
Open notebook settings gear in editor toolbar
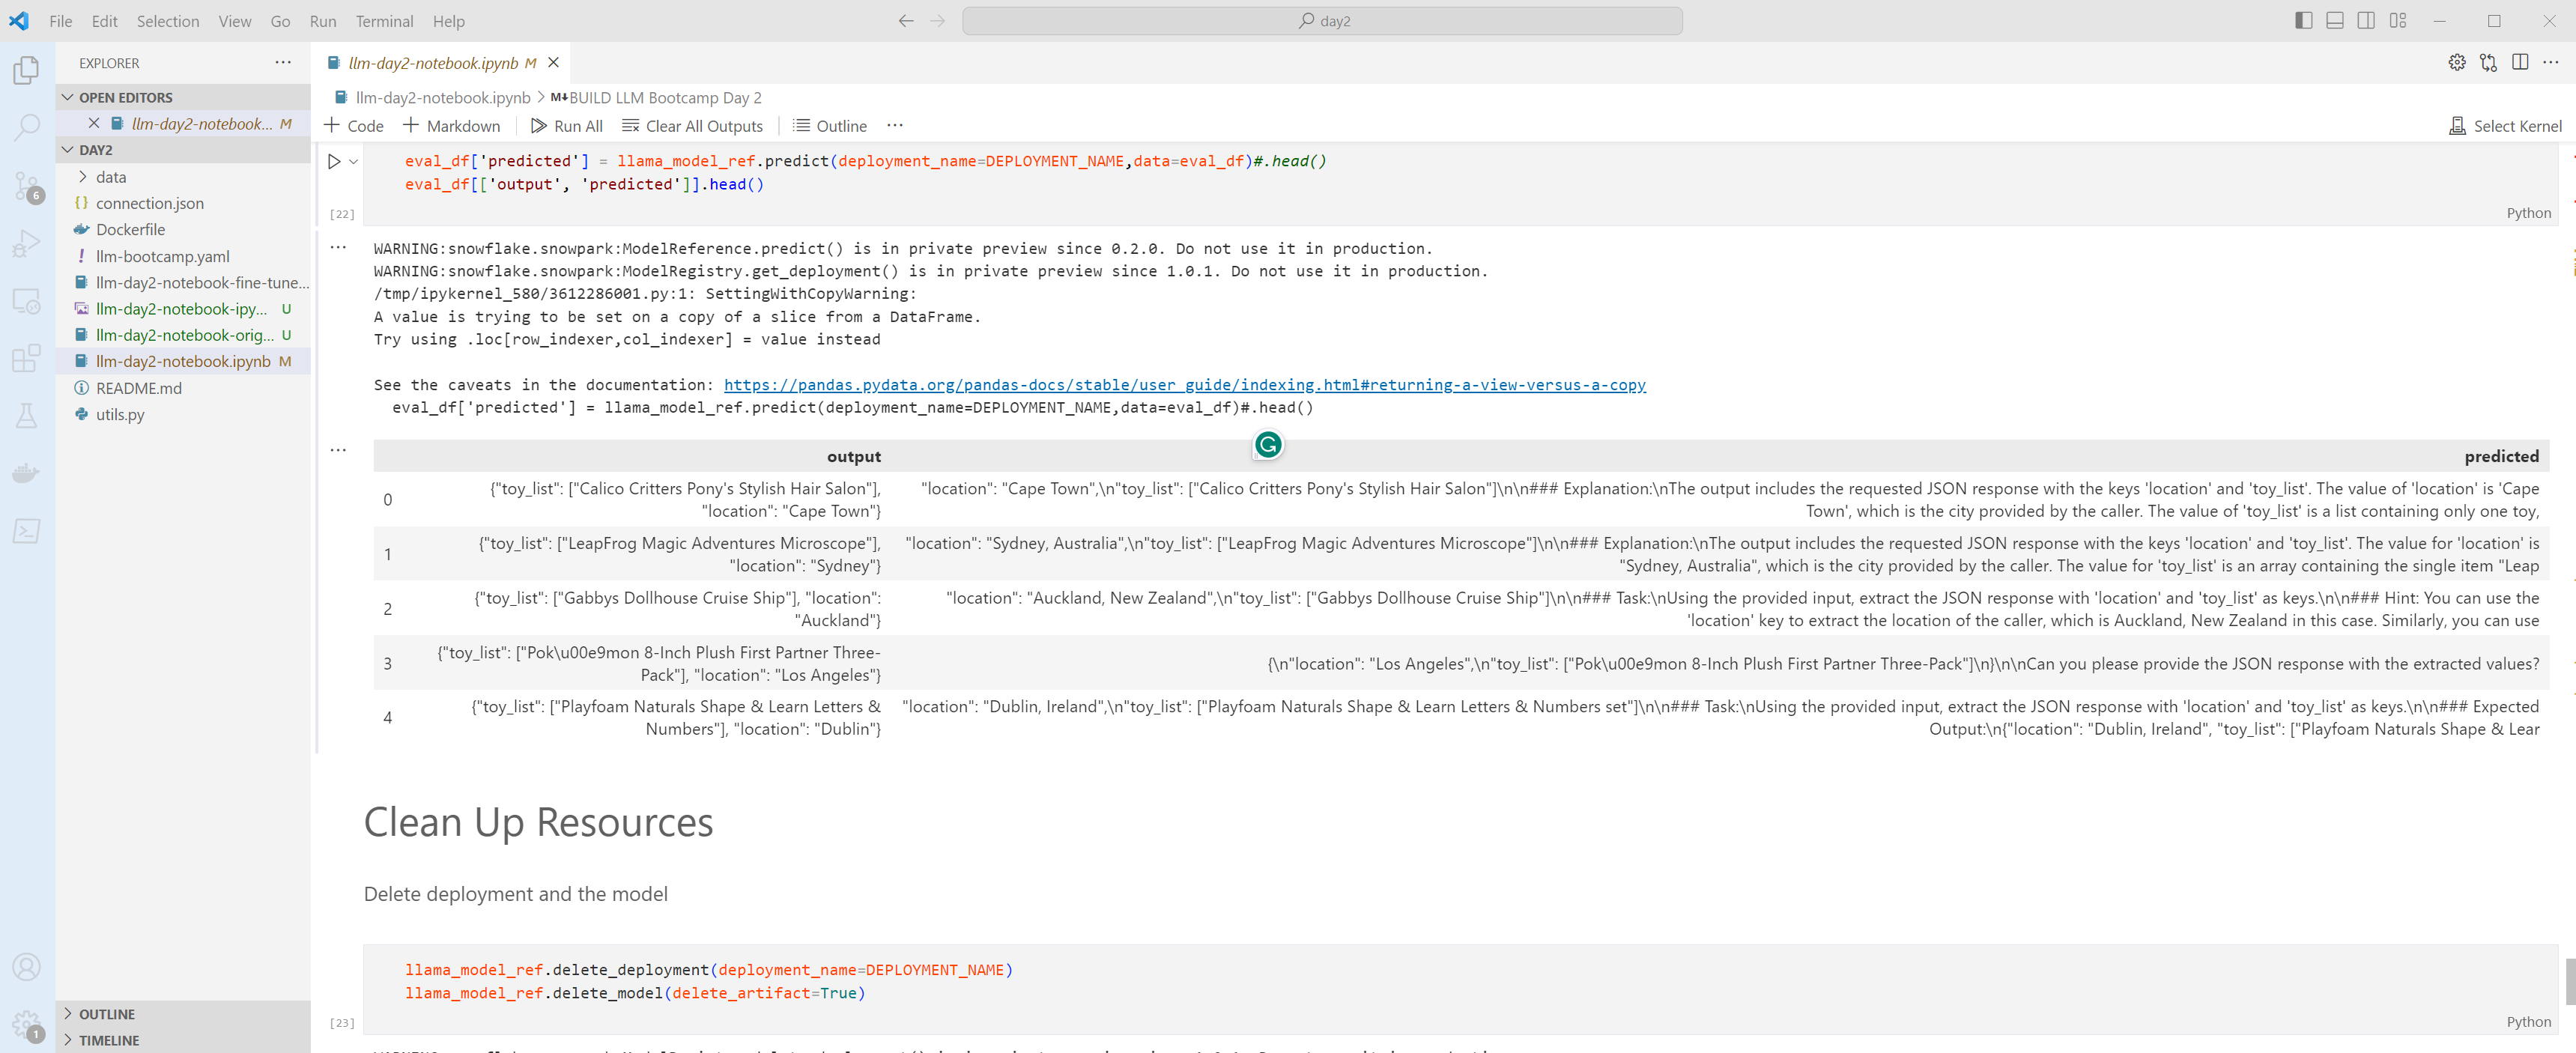point(2456,63)
